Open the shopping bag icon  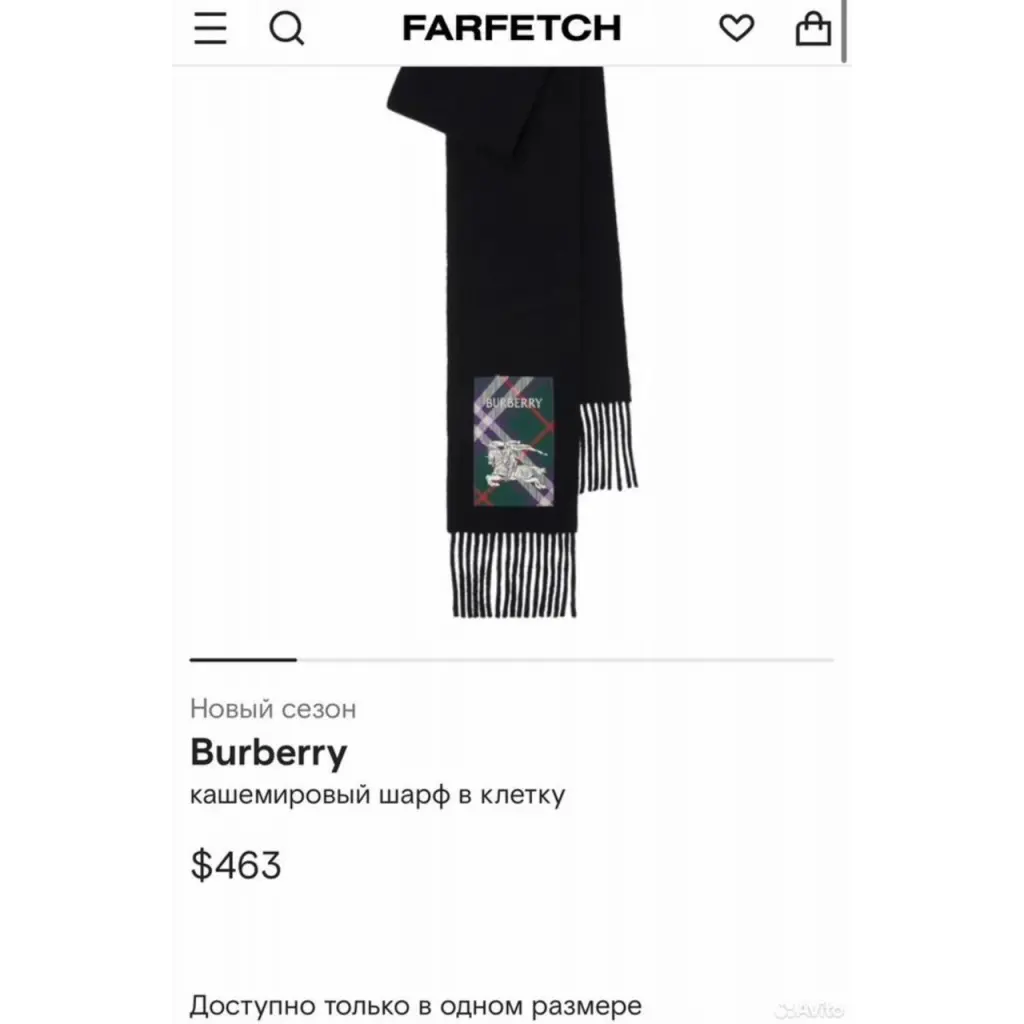click(813, 29)
